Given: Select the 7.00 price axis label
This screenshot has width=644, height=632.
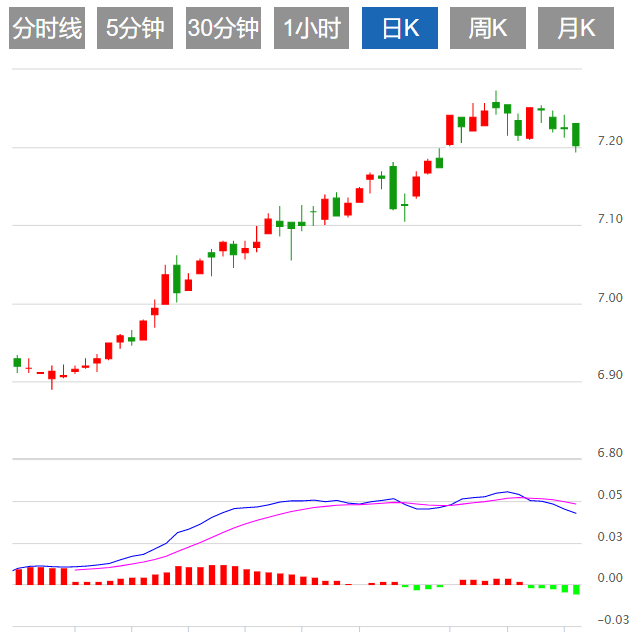Looking at the screenshot, I should [x=609, y=297].
